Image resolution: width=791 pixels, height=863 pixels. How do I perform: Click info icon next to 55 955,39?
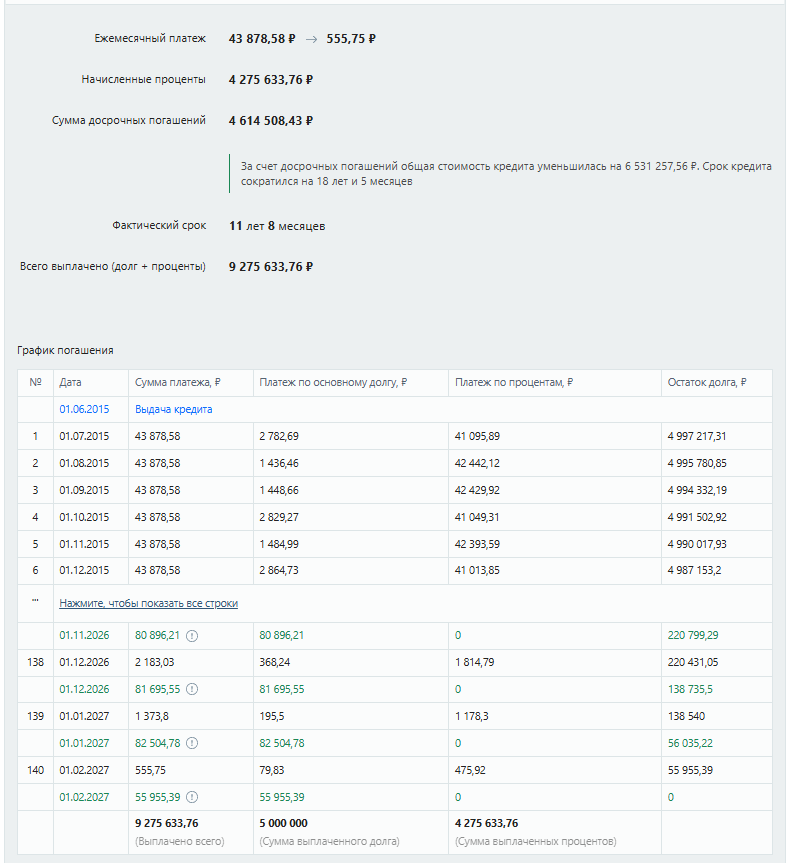[x=192, y=798]
